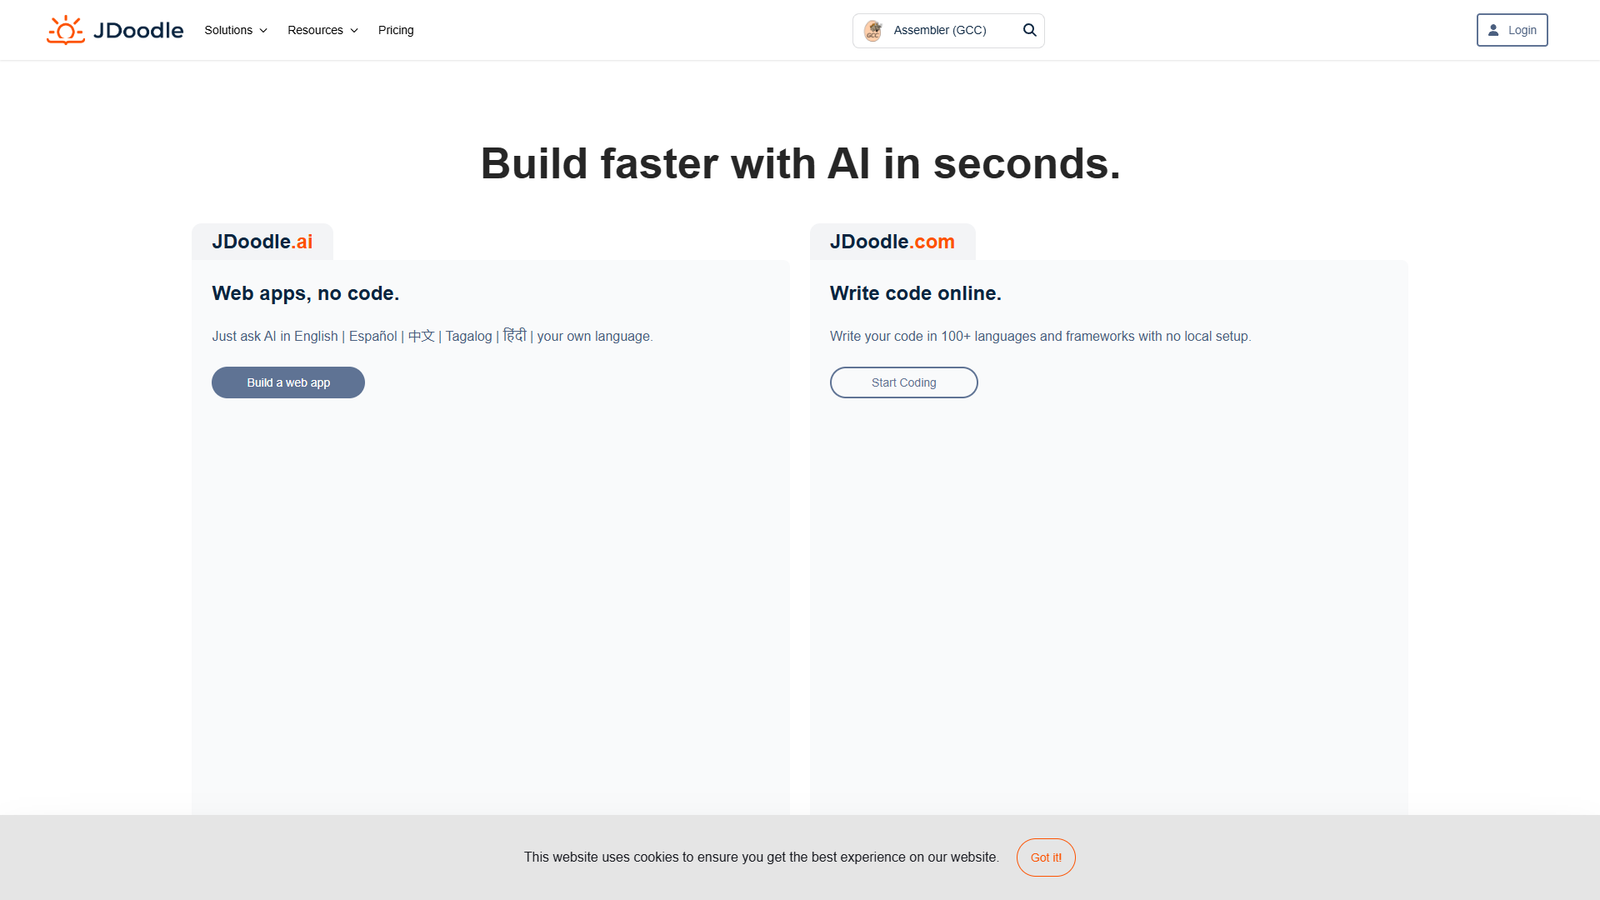Open the Solutions menu
The height and width of the screenshot is (900, 1600).
click(x=236, y=30)
